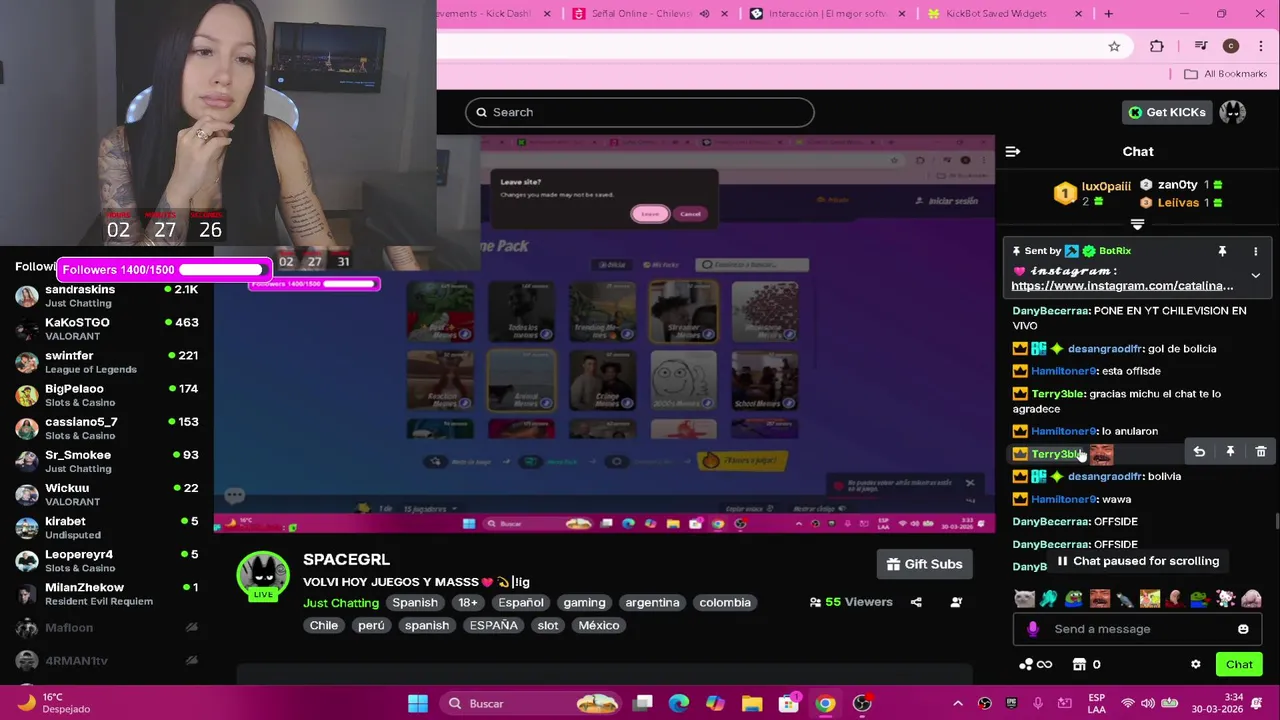Select the slot tag
This screenshot has width=1280, height=720.
pos(548,625)
